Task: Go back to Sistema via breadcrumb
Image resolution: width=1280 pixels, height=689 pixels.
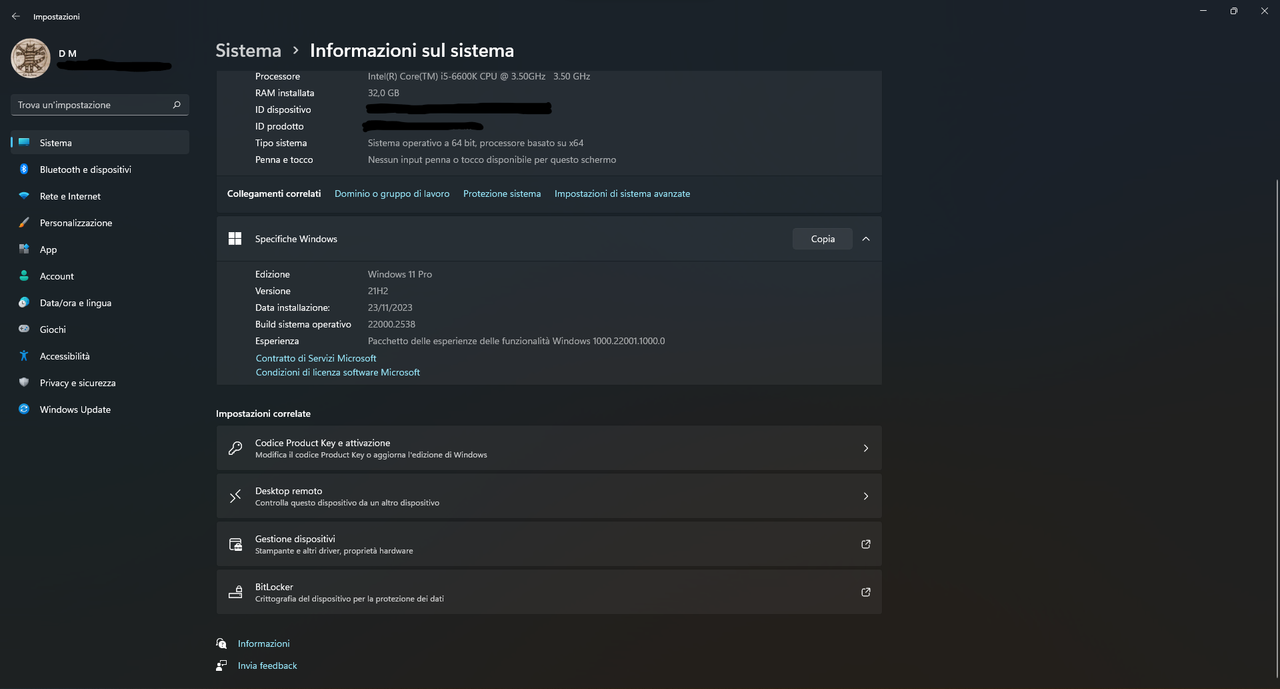Action: pos(248,50)
